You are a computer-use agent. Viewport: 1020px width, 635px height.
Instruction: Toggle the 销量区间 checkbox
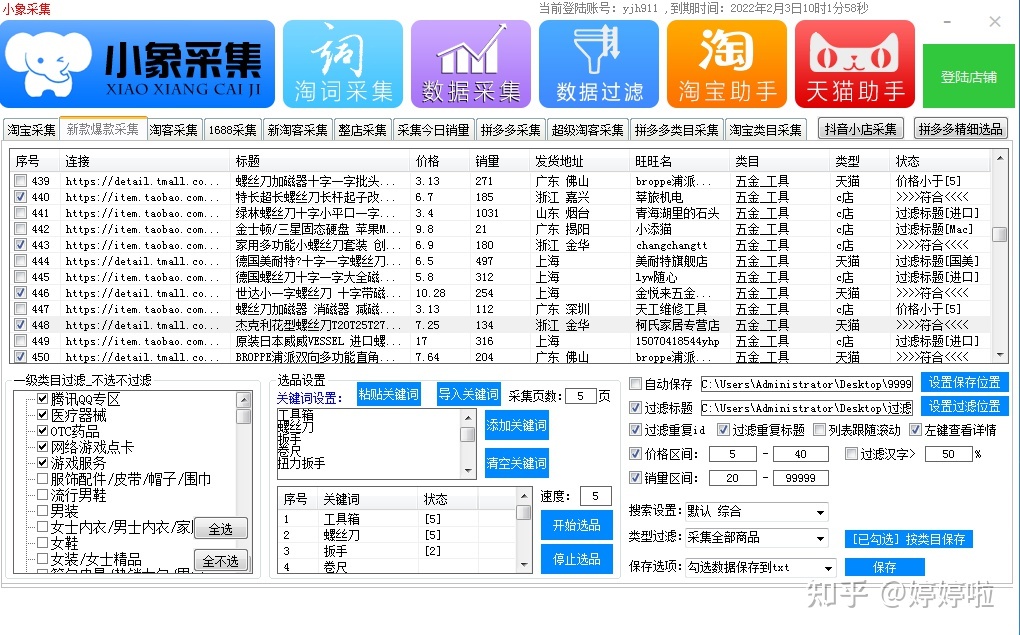click(x=636, y=478)
